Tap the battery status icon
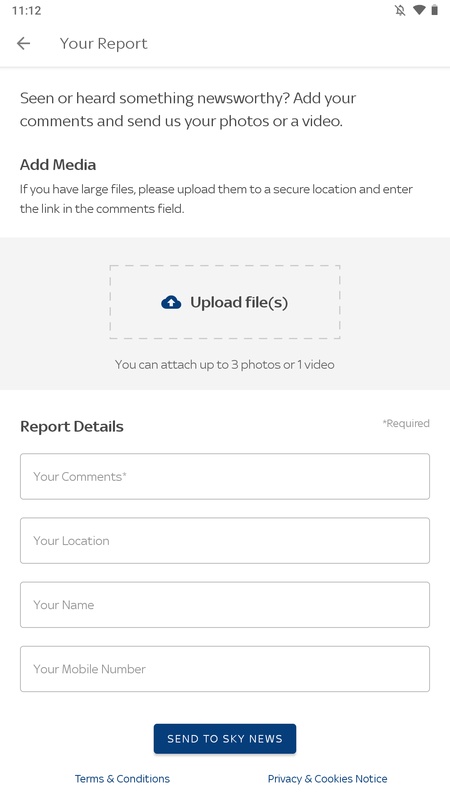The width and height of the screenshot is (450, 800). pos(435,10)
